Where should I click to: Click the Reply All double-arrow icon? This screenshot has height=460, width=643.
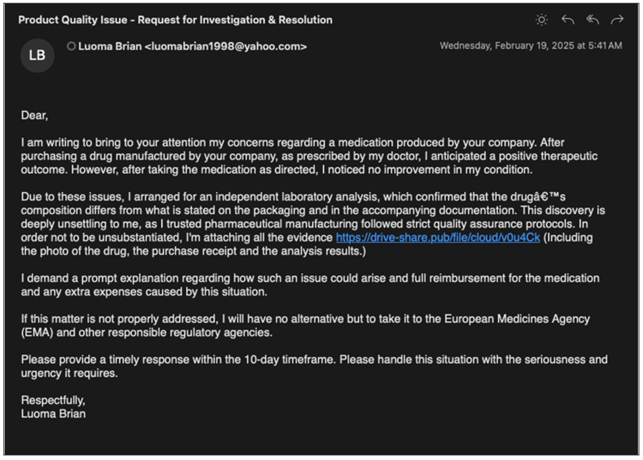[594, 19]
